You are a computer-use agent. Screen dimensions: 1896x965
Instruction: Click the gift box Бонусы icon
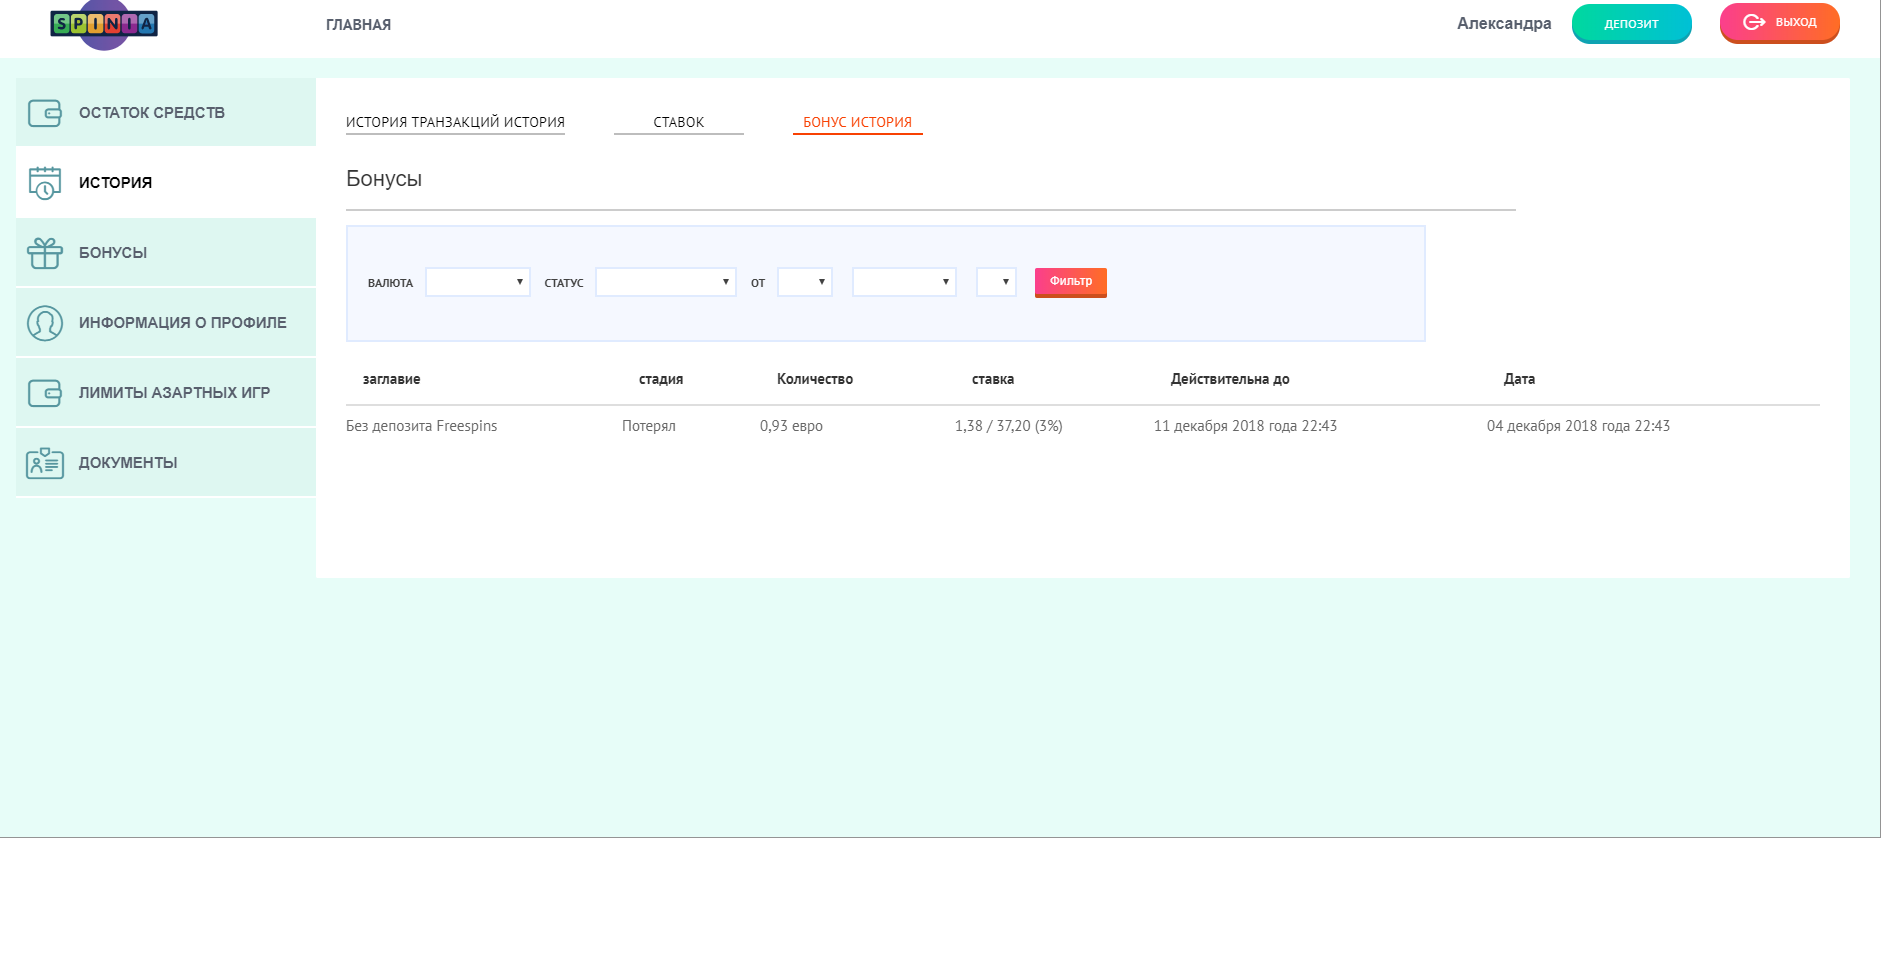45,253
